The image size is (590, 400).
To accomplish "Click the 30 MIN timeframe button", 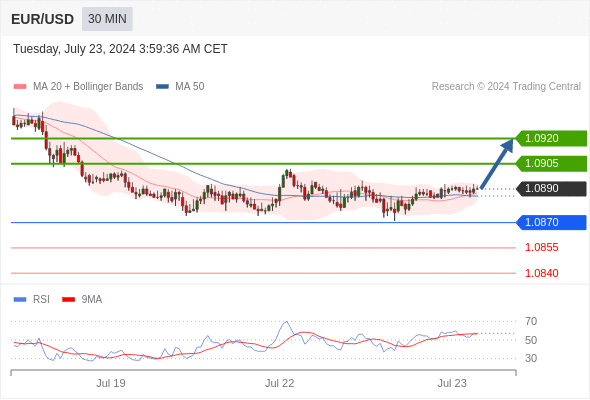I will tap(107, 18).
